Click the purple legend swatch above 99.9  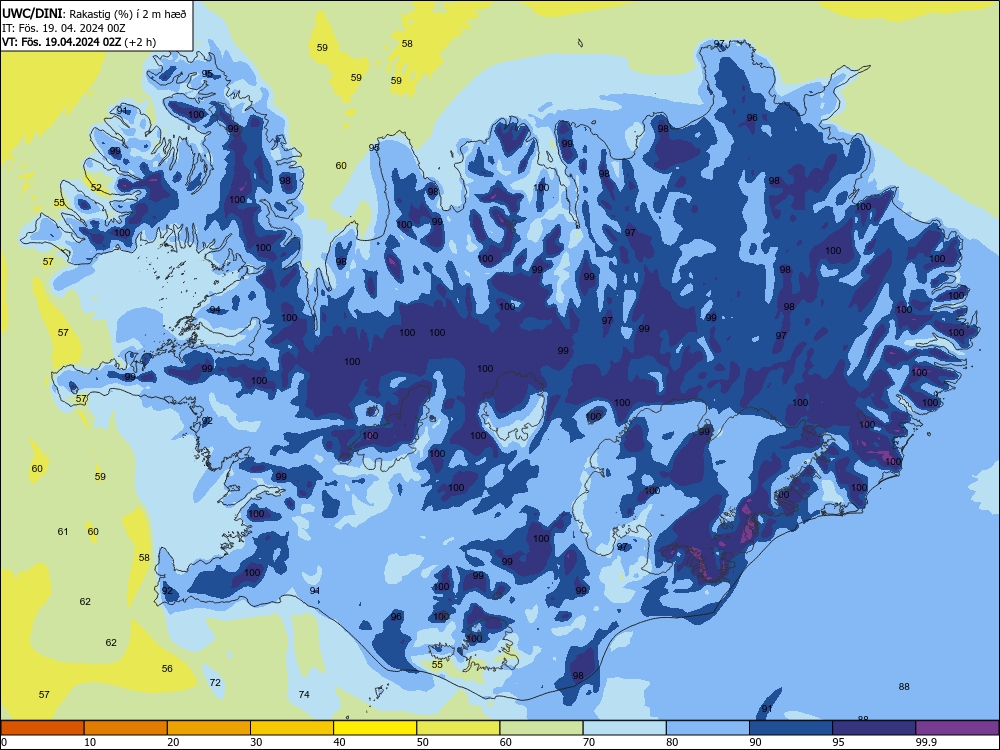[x=957, y=728]
